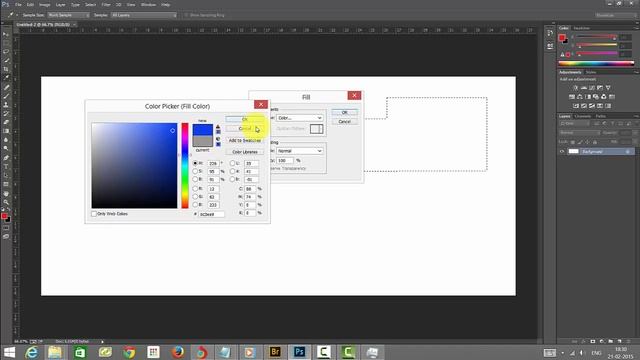The width and height of the screenshot is (640, 360).
Task: Toggle the Show Sampling Ring checkbox
Action: [x=186, y=15]
